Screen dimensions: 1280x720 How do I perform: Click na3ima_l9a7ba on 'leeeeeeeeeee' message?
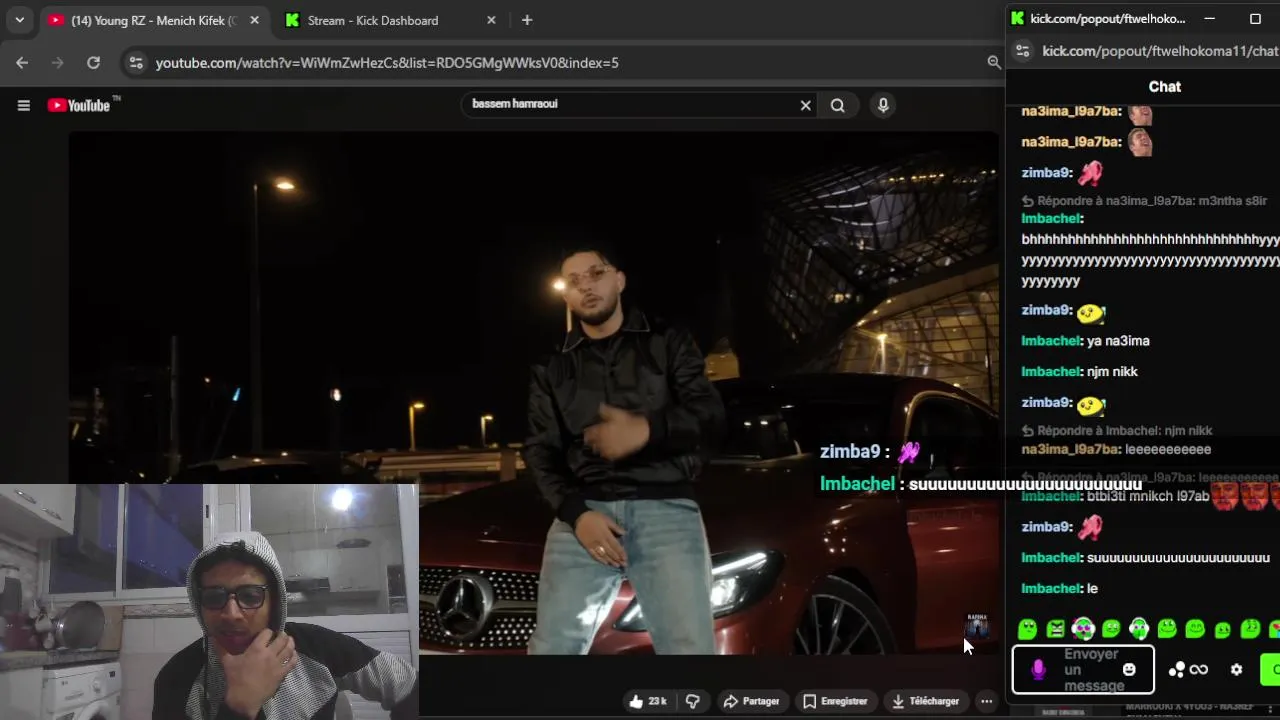tap(1071, 450)
